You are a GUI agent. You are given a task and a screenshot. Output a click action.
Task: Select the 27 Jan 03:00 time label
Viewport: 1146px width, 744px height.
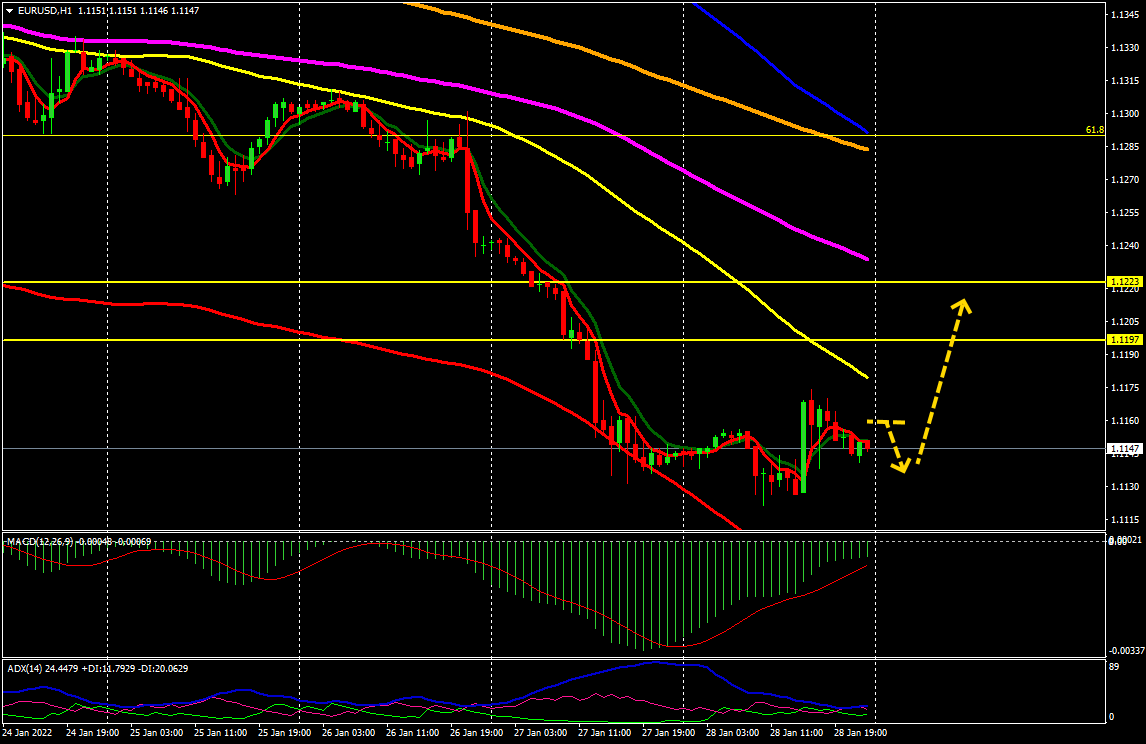click(x=540, y=732)
